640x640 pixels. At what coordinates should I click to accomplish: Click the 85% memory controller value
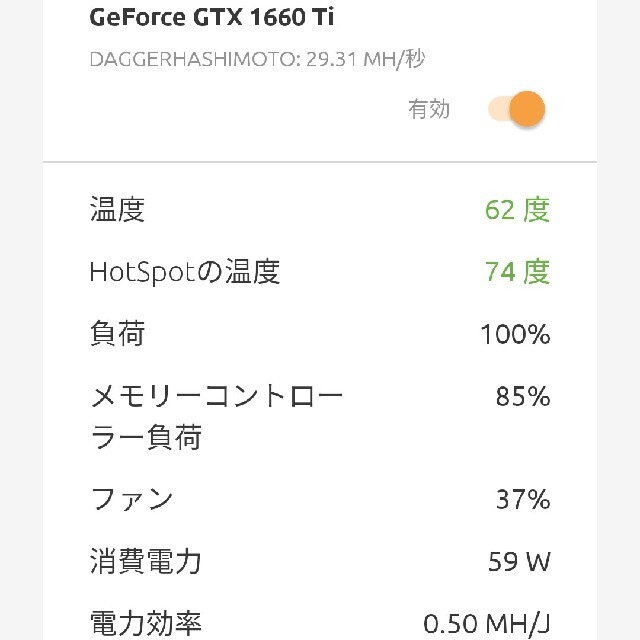pos(523,396)
